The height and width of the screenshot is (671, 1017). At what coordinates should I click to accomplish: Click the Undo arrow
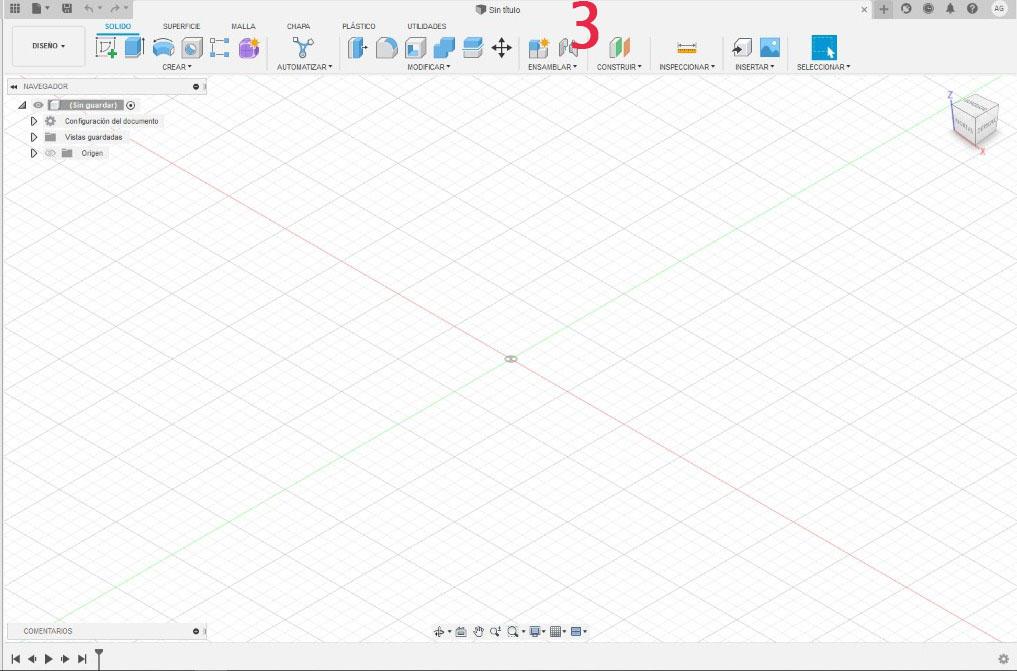coord(89,8)
